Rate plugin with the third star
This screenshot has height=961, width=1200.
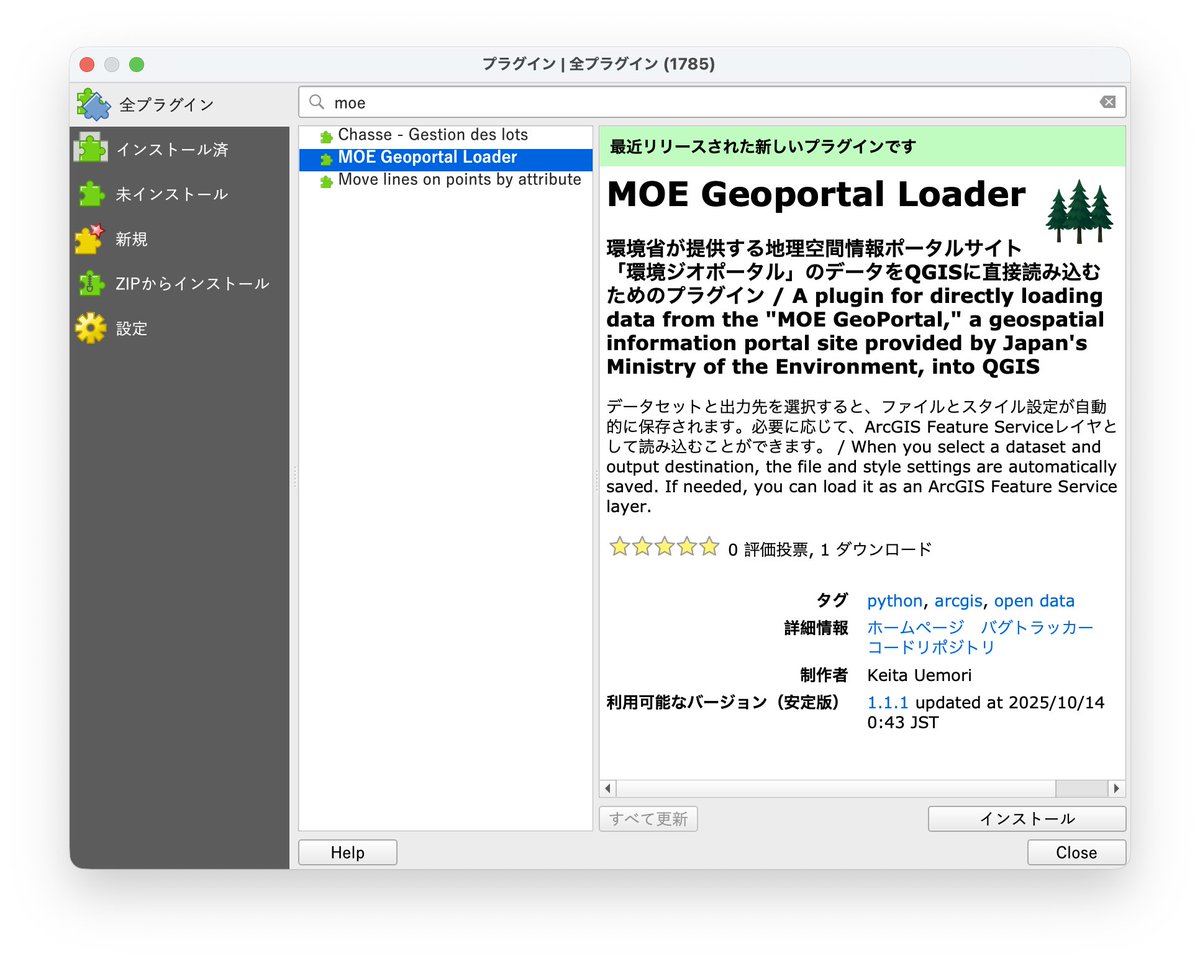point(665,546)
